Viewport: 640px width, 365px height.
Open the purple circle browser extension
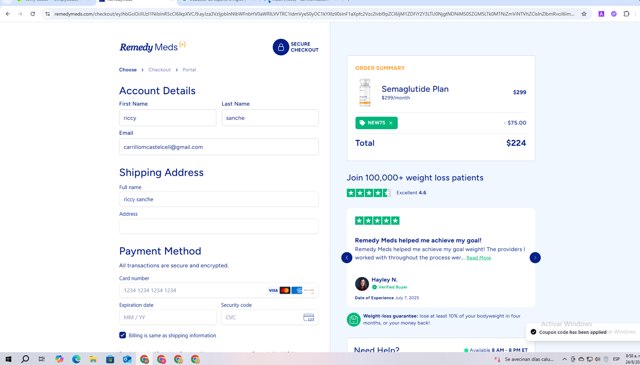(613, 14)
